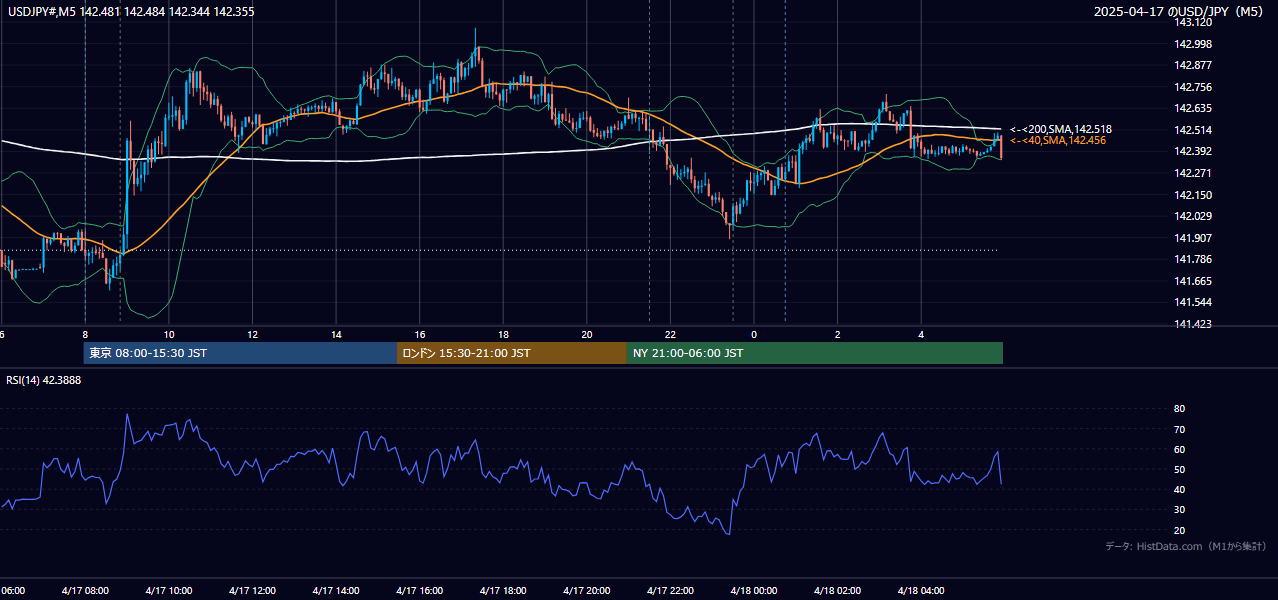Click the 4/17 12:00 bottom time label
The height and width of the screenshot is (600, 1278).
pos(252,590)
